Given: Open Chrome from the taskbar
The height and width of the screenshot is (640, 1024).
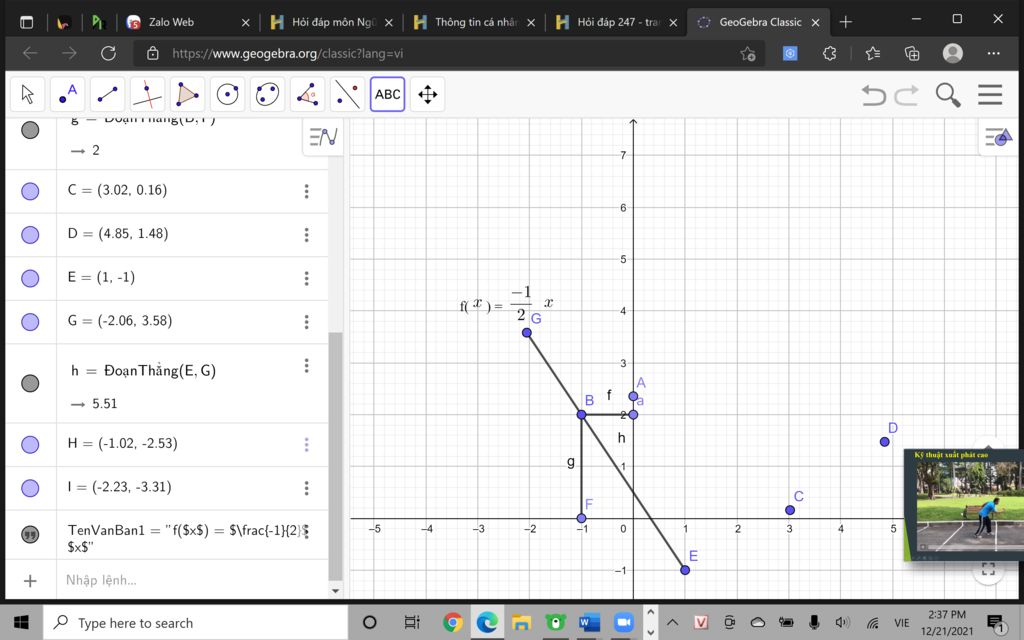Looking at the screenshot, I should [x=452, y=622].
